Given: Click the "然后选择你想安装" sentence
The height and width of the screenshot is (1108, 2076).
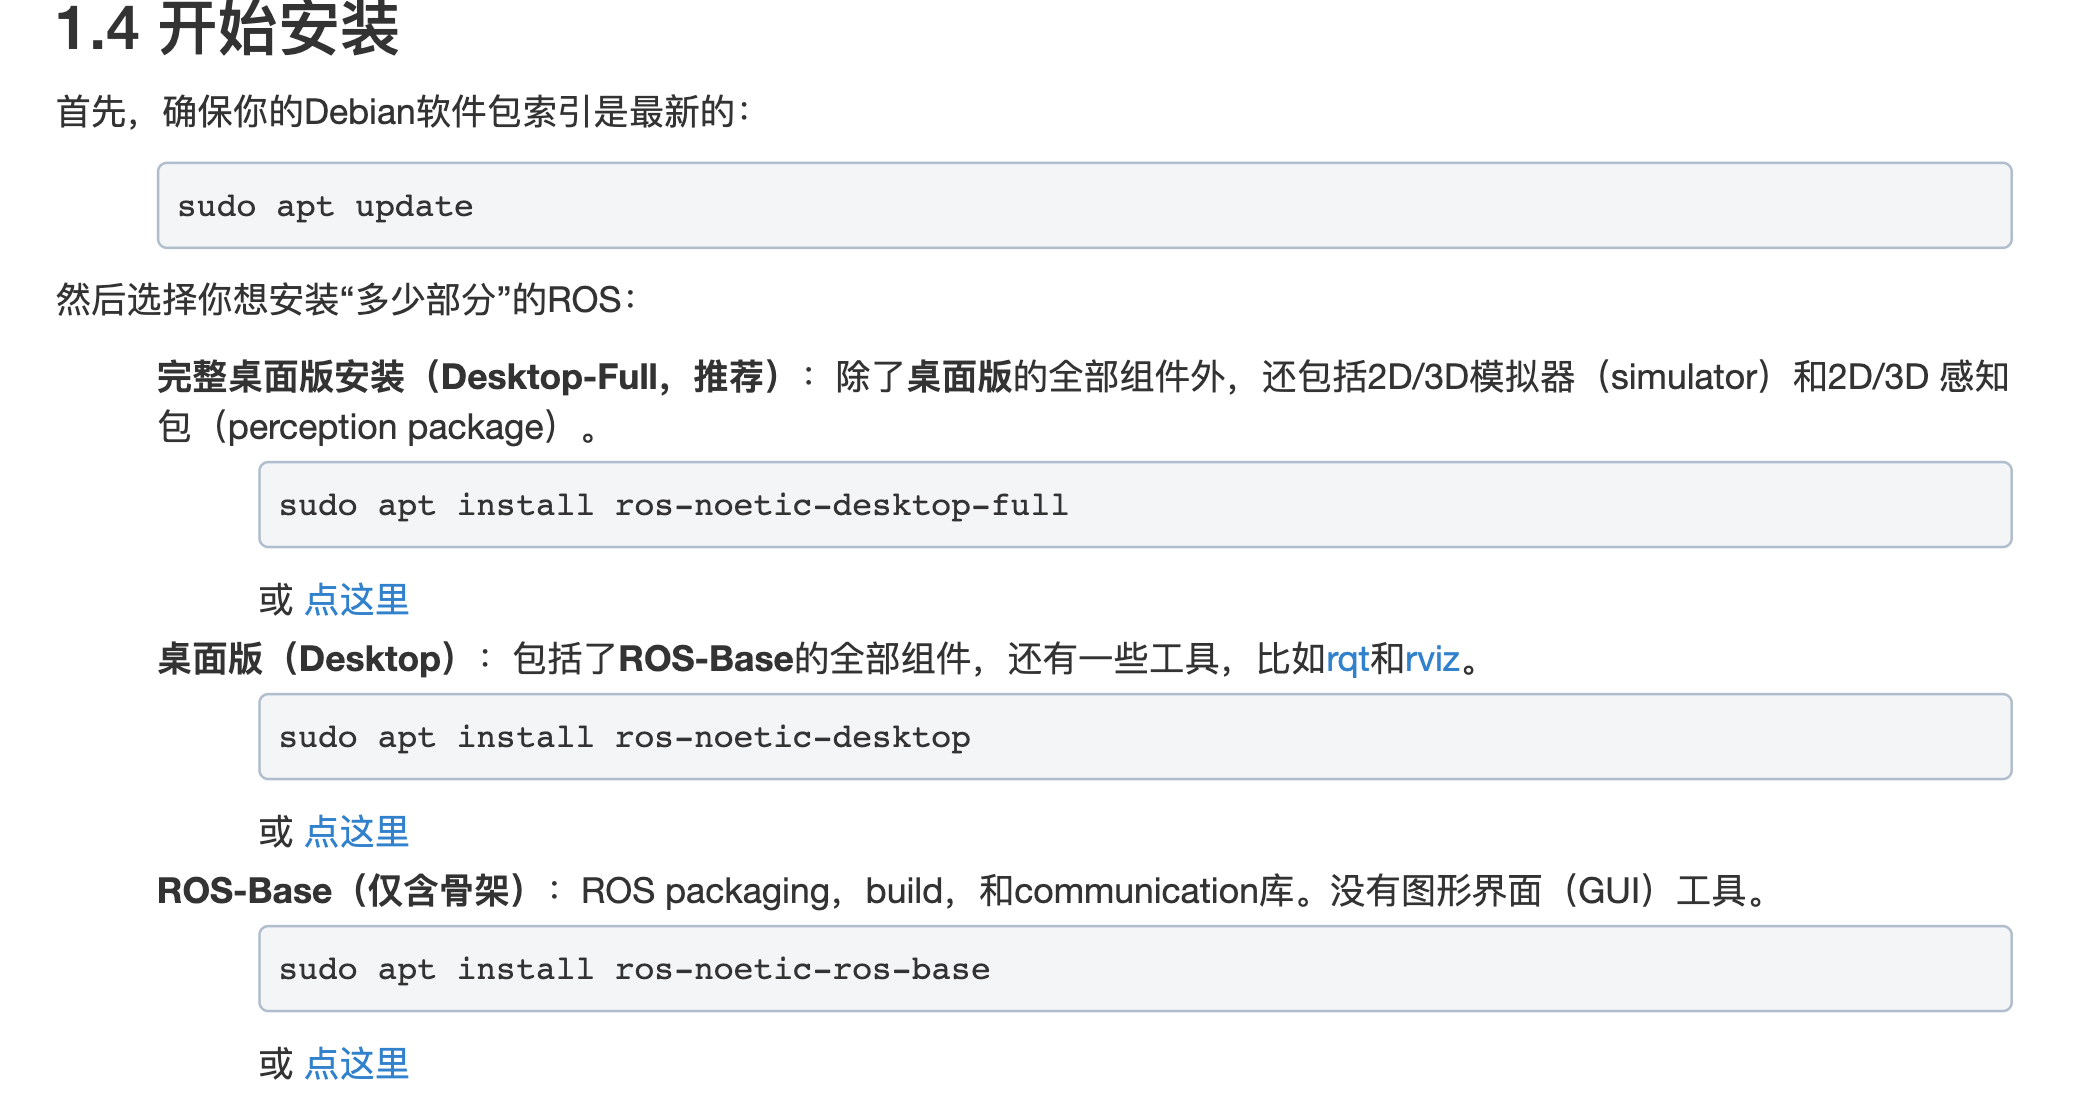Looking at the screenshot, I should 345,300.
